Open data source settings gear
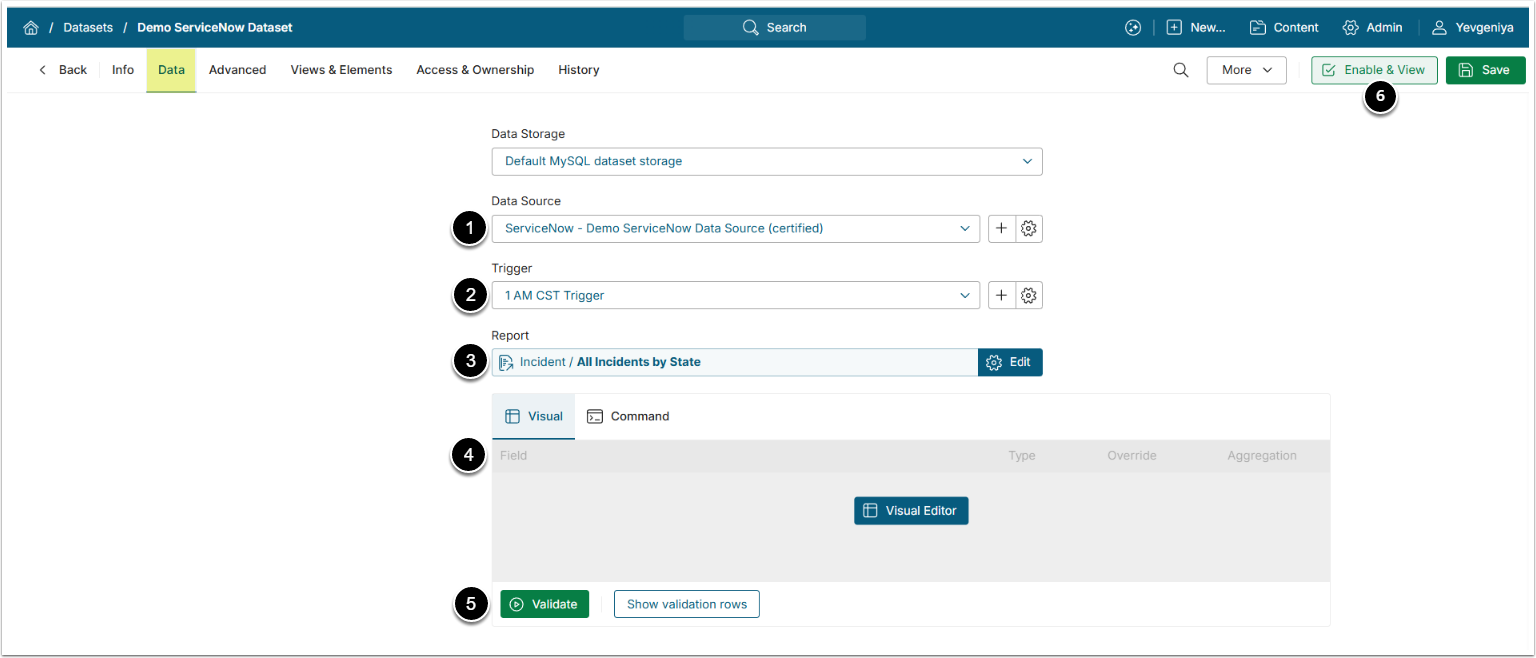1536x658 pixels. [x=1029, y=229]
